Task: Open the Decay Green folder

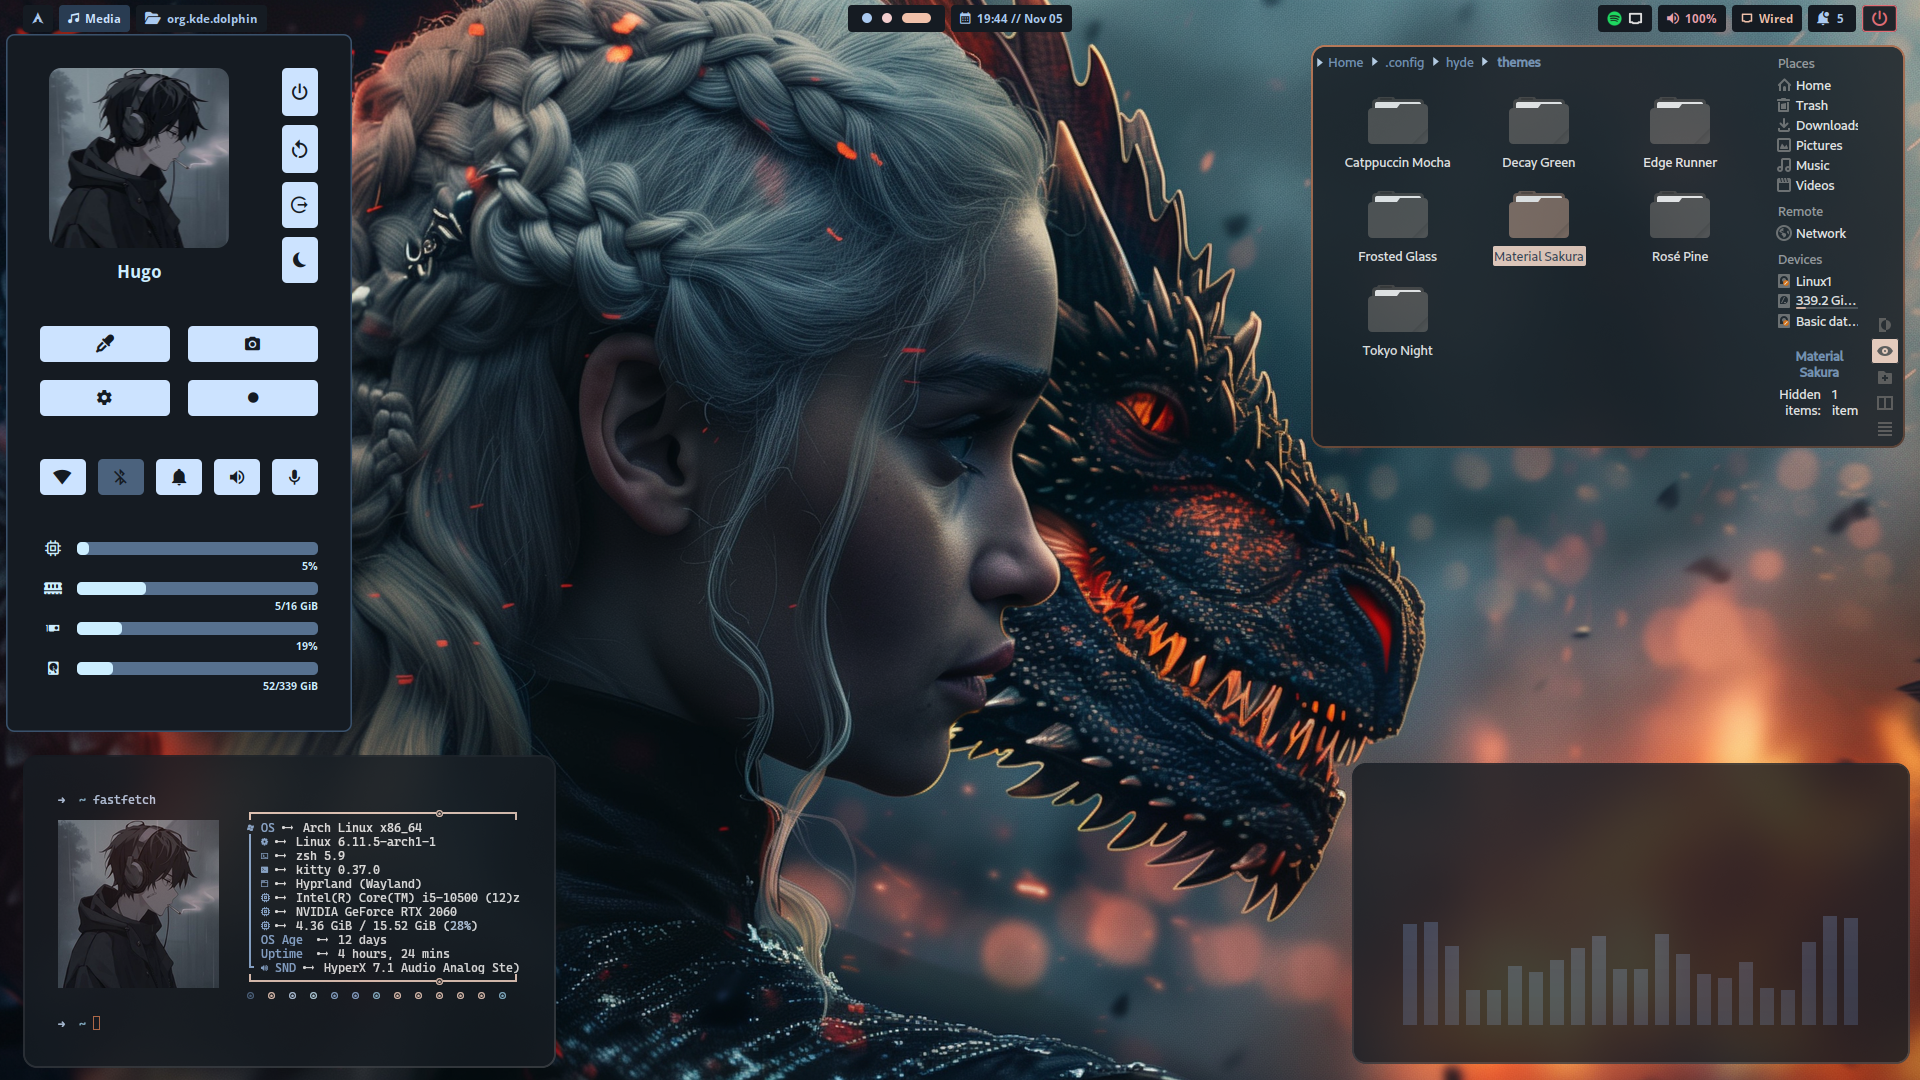Action: pyautogui.click(x=1538, y=134)
